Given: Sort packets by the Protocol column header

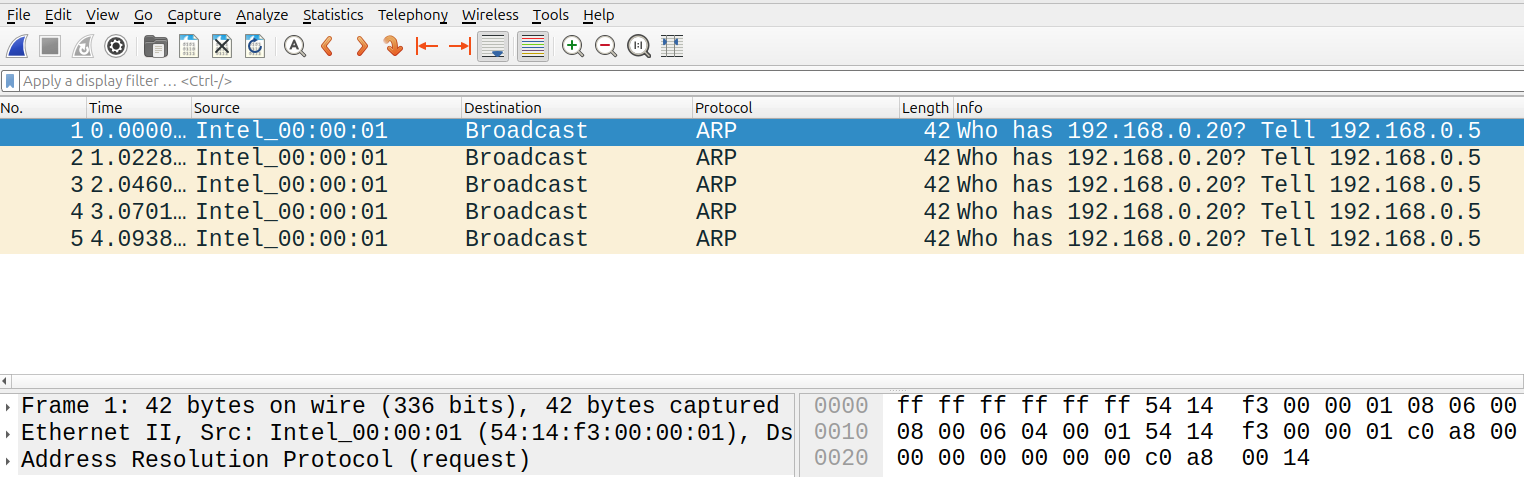Looking at the screenshot, I should coord(795,108).
